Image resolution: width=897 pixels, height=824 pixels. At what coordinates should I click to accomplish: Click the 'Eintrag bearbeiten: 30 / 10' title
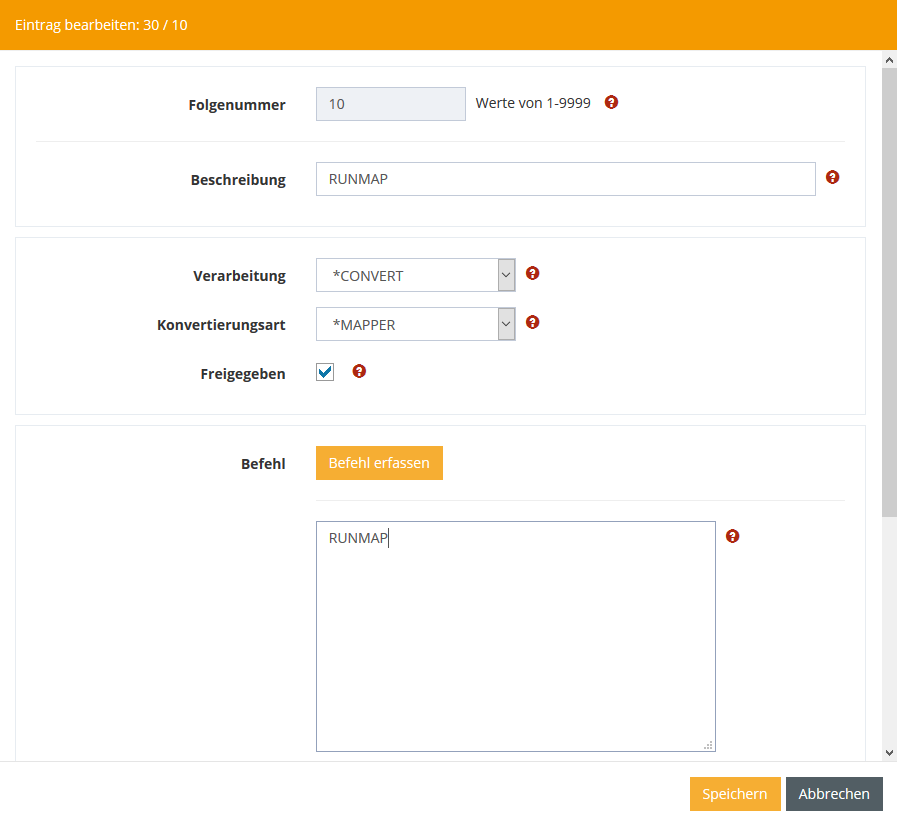(101, 25)
